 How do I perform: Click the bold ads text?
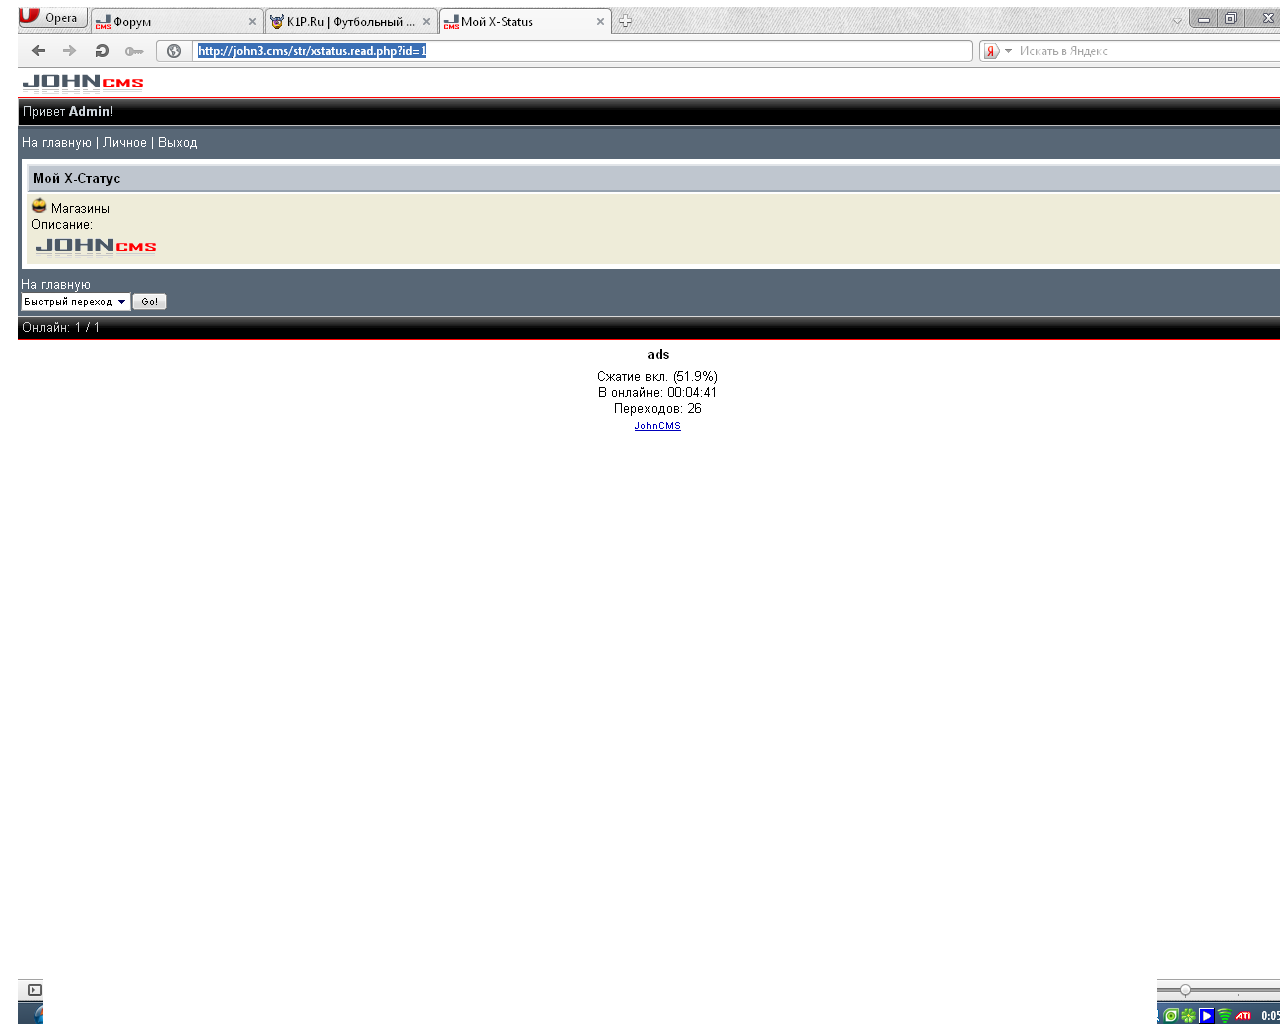tap(658, 355)
